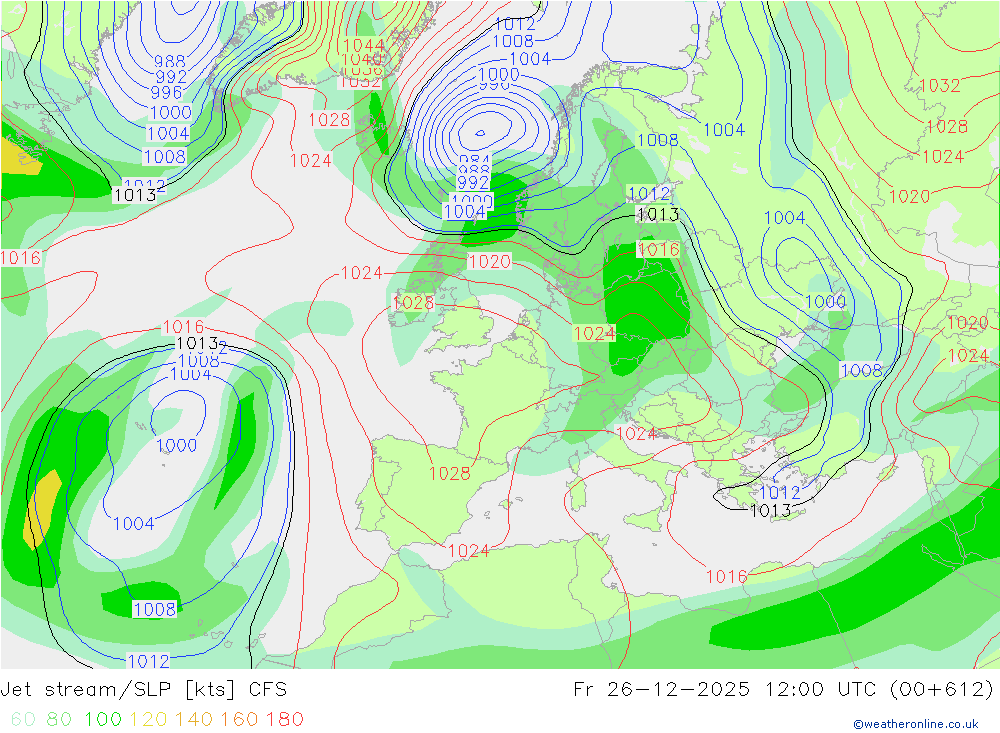Click the '160' value in the legend
Screen dimensions: 1000x733
[x=239, y=719]
